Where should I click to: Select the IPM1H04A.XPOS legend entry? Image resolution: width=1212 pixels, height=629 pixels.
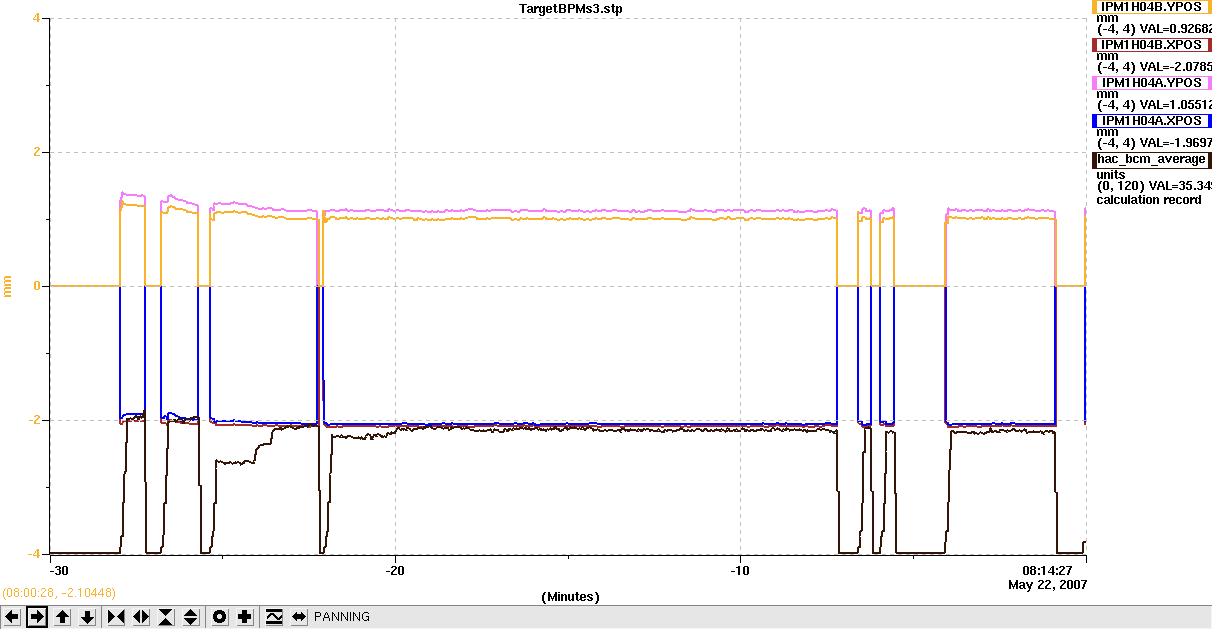coord(1151,120)
